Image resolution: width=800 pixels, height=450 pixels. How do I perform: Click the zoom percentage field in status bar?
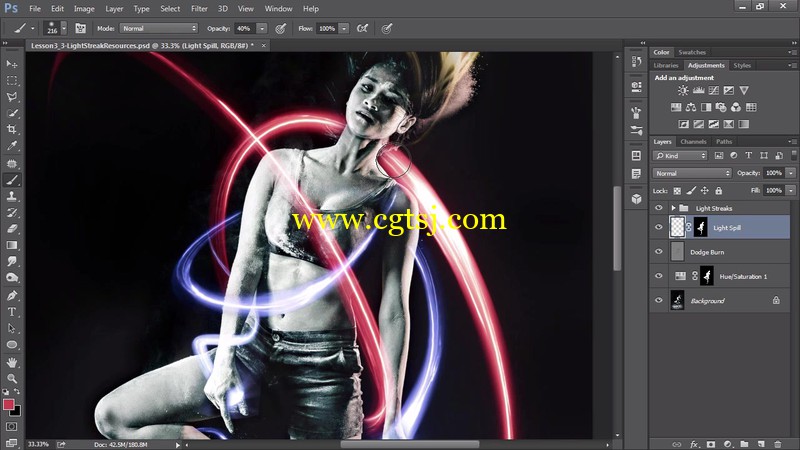[38, 444]
